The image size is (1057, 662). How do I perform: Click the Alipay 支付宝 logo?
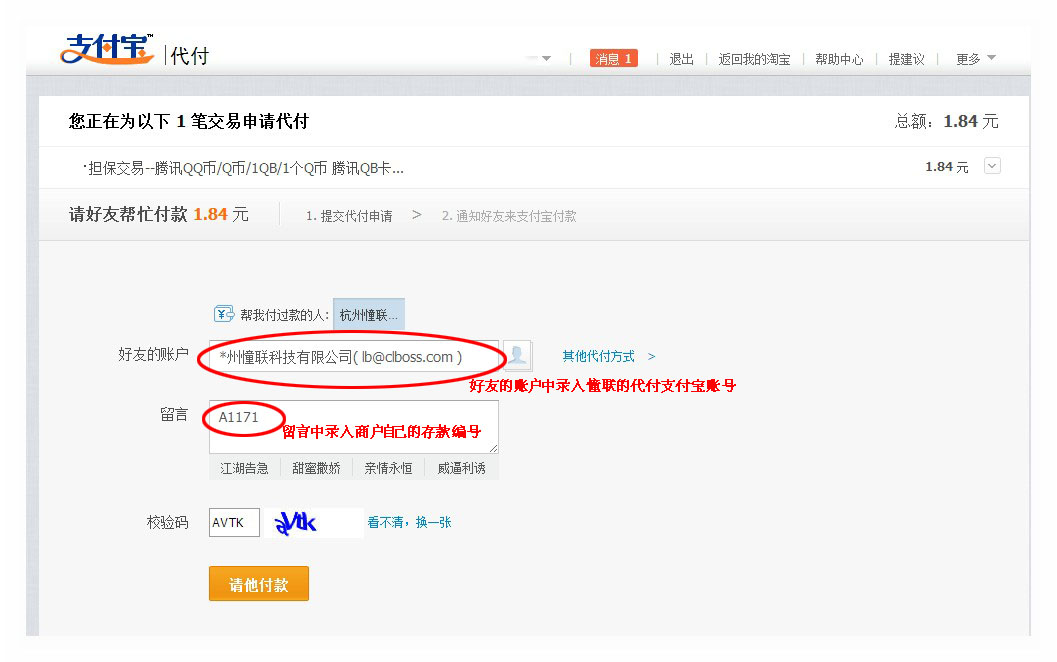pyautogui.click(x=107, y=49)
